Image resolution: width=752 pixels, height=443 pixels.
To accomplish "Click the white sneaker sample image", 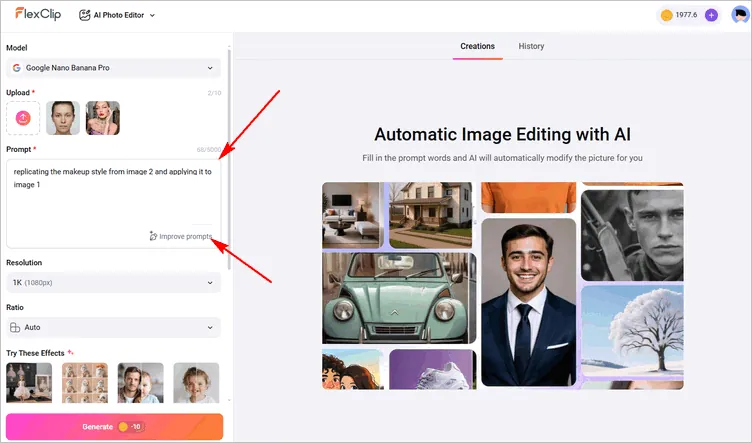I will 433,369.
